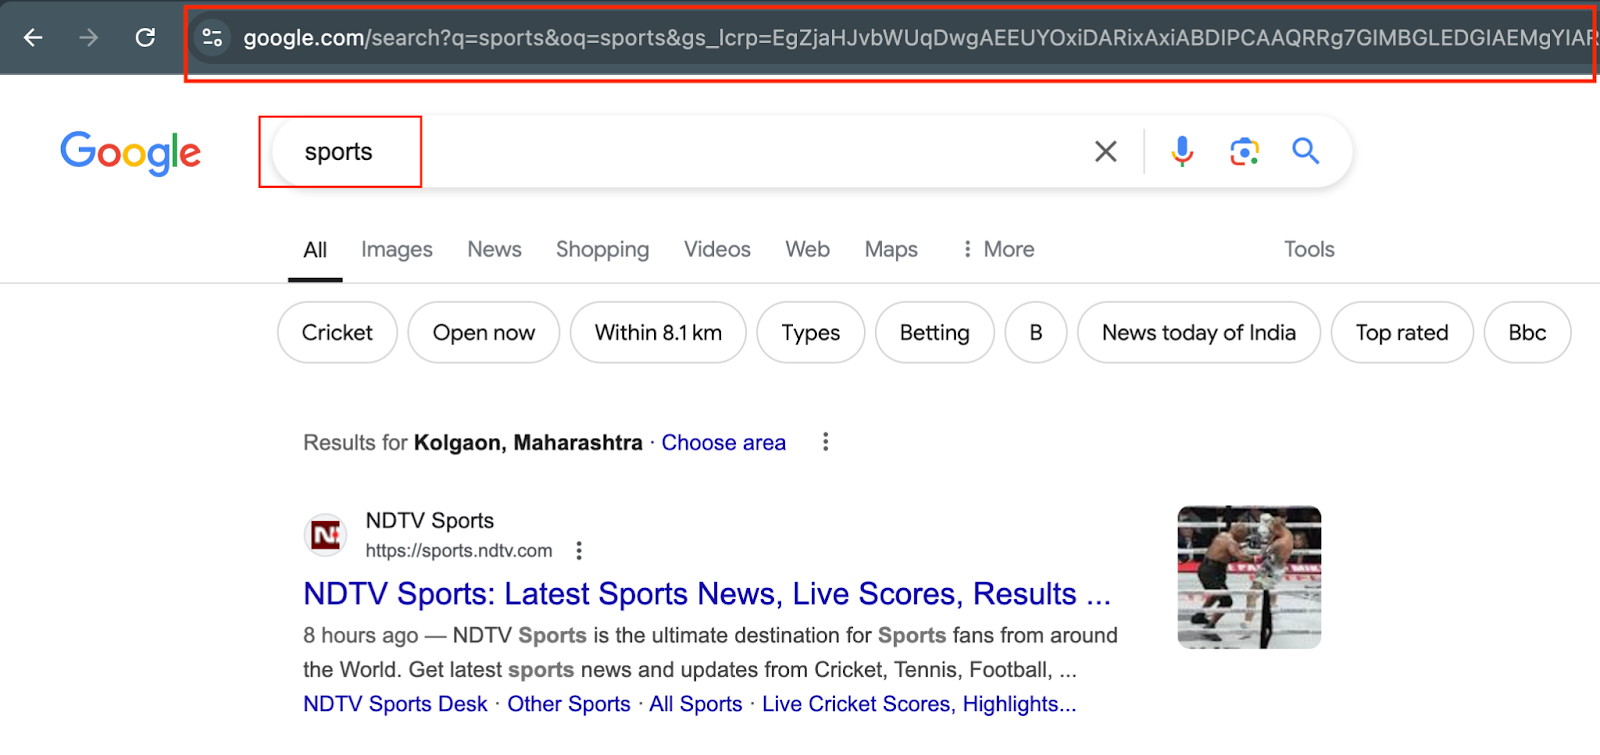Screen dimensions: 1600x755
Task: Switch to the News tab
Action: tap(494, 249)
